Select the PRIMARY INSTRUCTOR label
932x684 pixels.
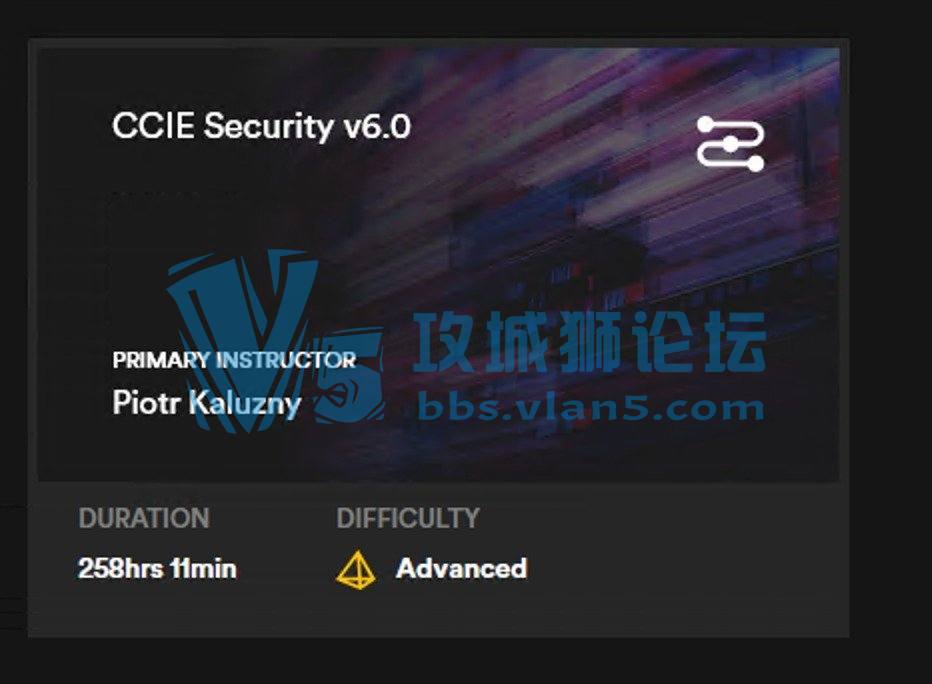coord(234,360)
